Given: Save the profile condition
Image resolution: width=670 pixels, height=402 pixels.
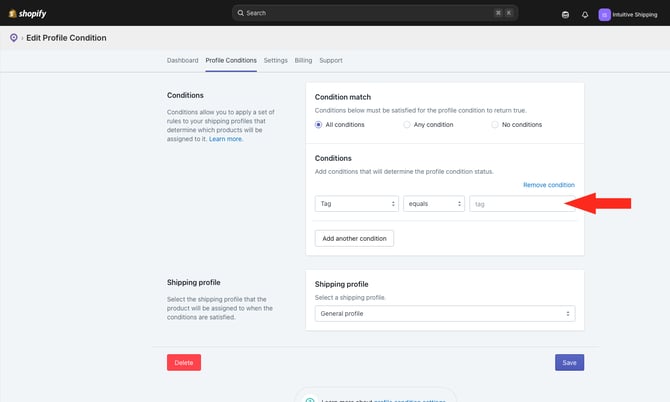Looking at the screenshot, I should [569, 363].
